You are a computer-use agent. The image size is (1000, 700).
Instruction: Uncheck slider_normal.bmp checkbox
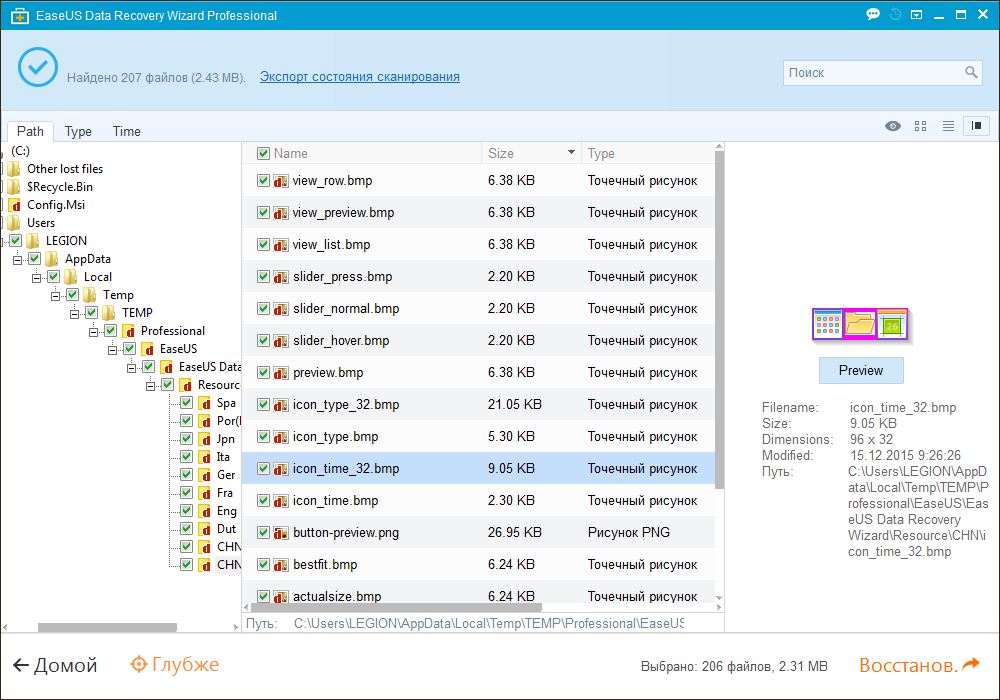click(x=263, y=309)
